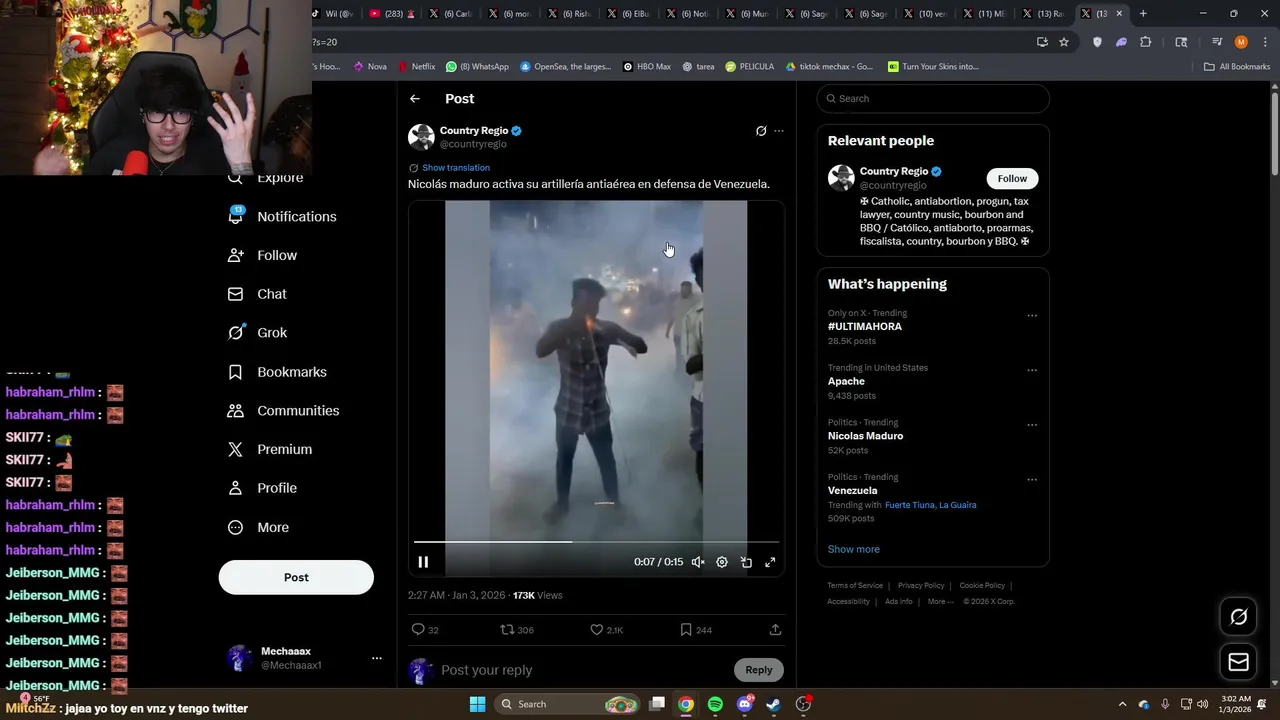
Task: Expand the video to fullscreen
Action: coord(770,562)
